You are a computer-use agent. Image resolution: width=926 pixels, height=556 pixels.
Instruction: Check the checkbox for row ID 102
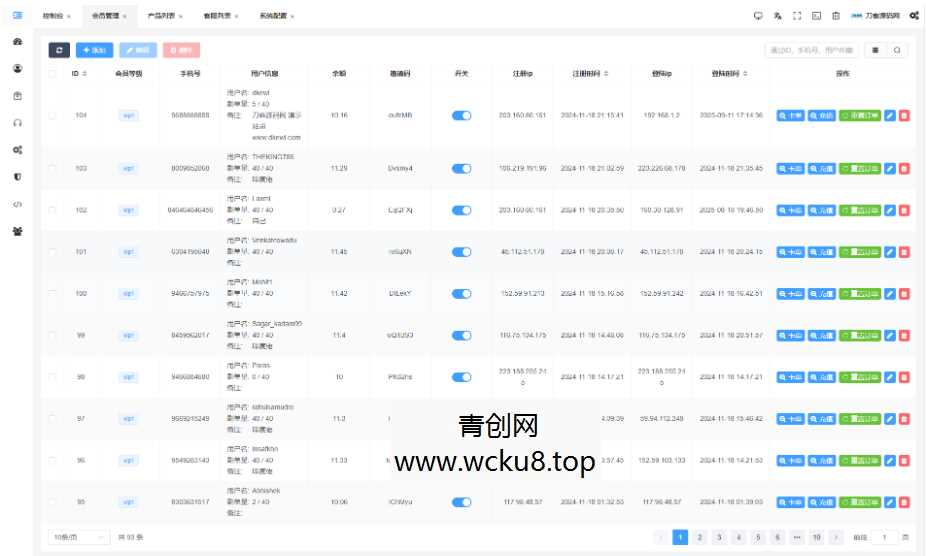coord(53,210)
